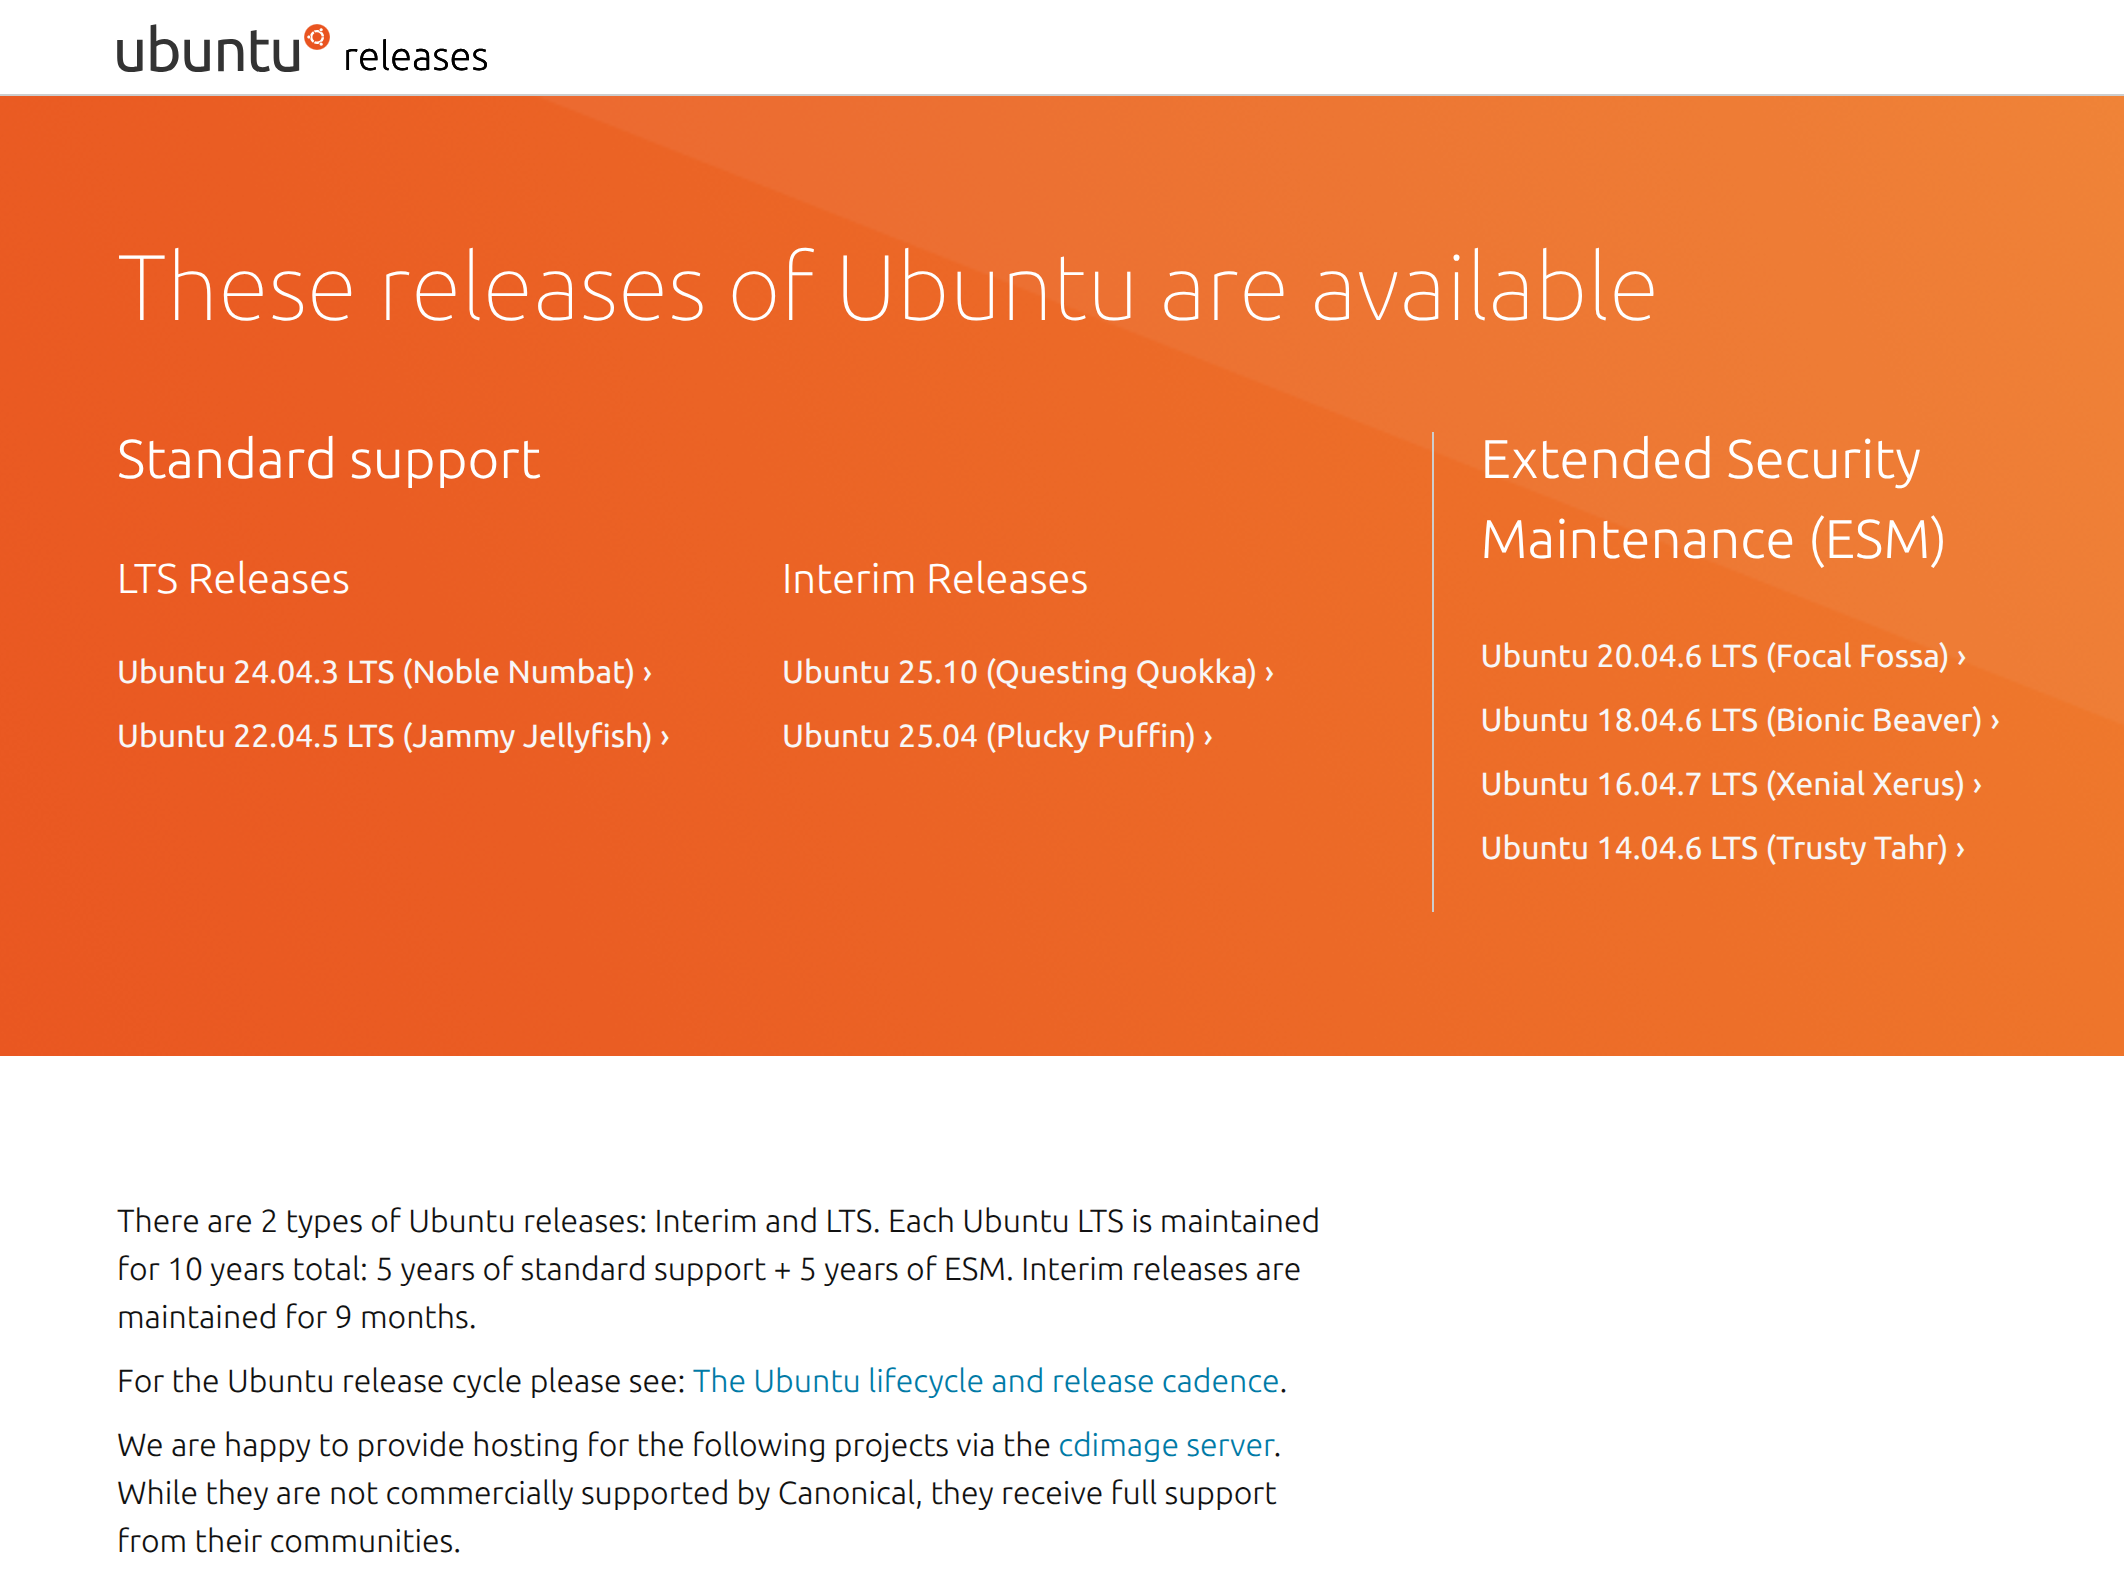The height and width of the screenshot is (1583, 2124).
Task: Open the Ubuntu 16.04.7 Xenial Xerus link
Action: click(1722, 784)
